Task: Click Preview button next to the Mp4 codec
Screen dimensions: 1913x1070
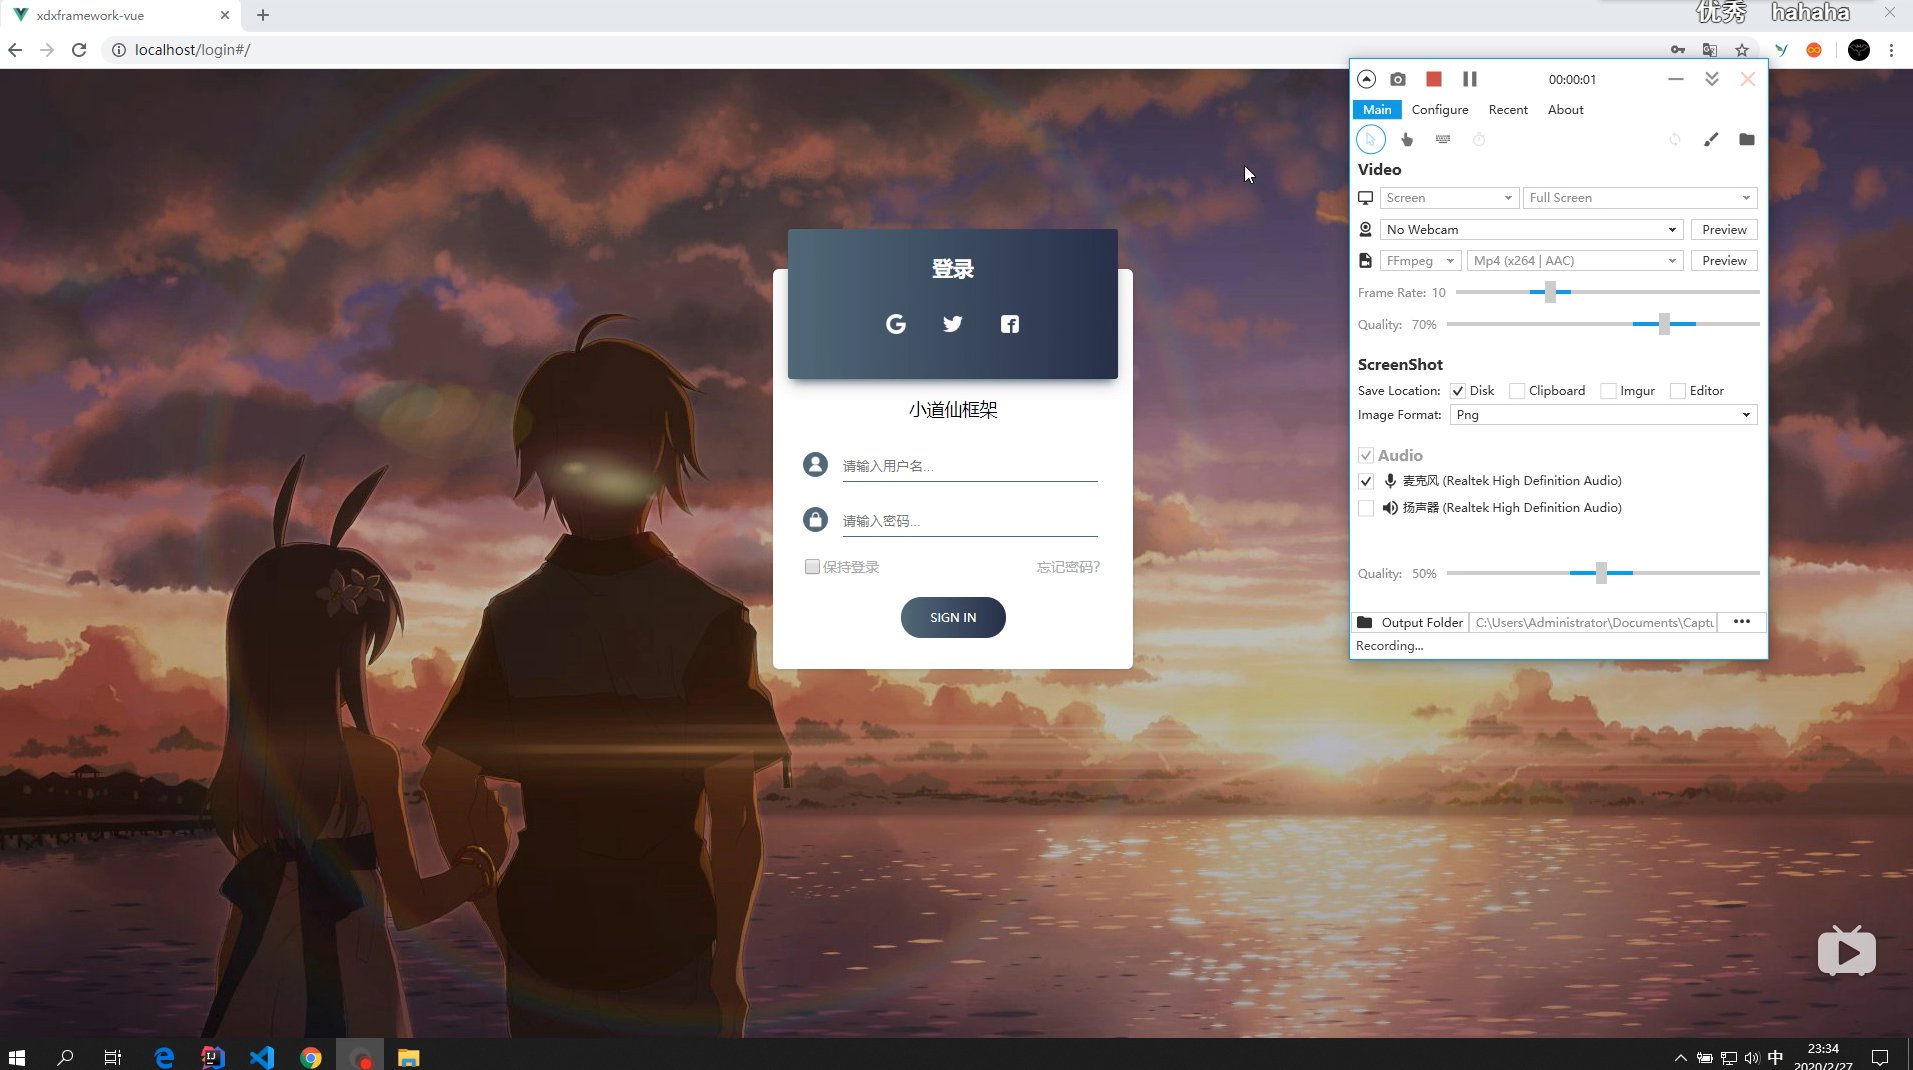Action: click(1724, 261)
